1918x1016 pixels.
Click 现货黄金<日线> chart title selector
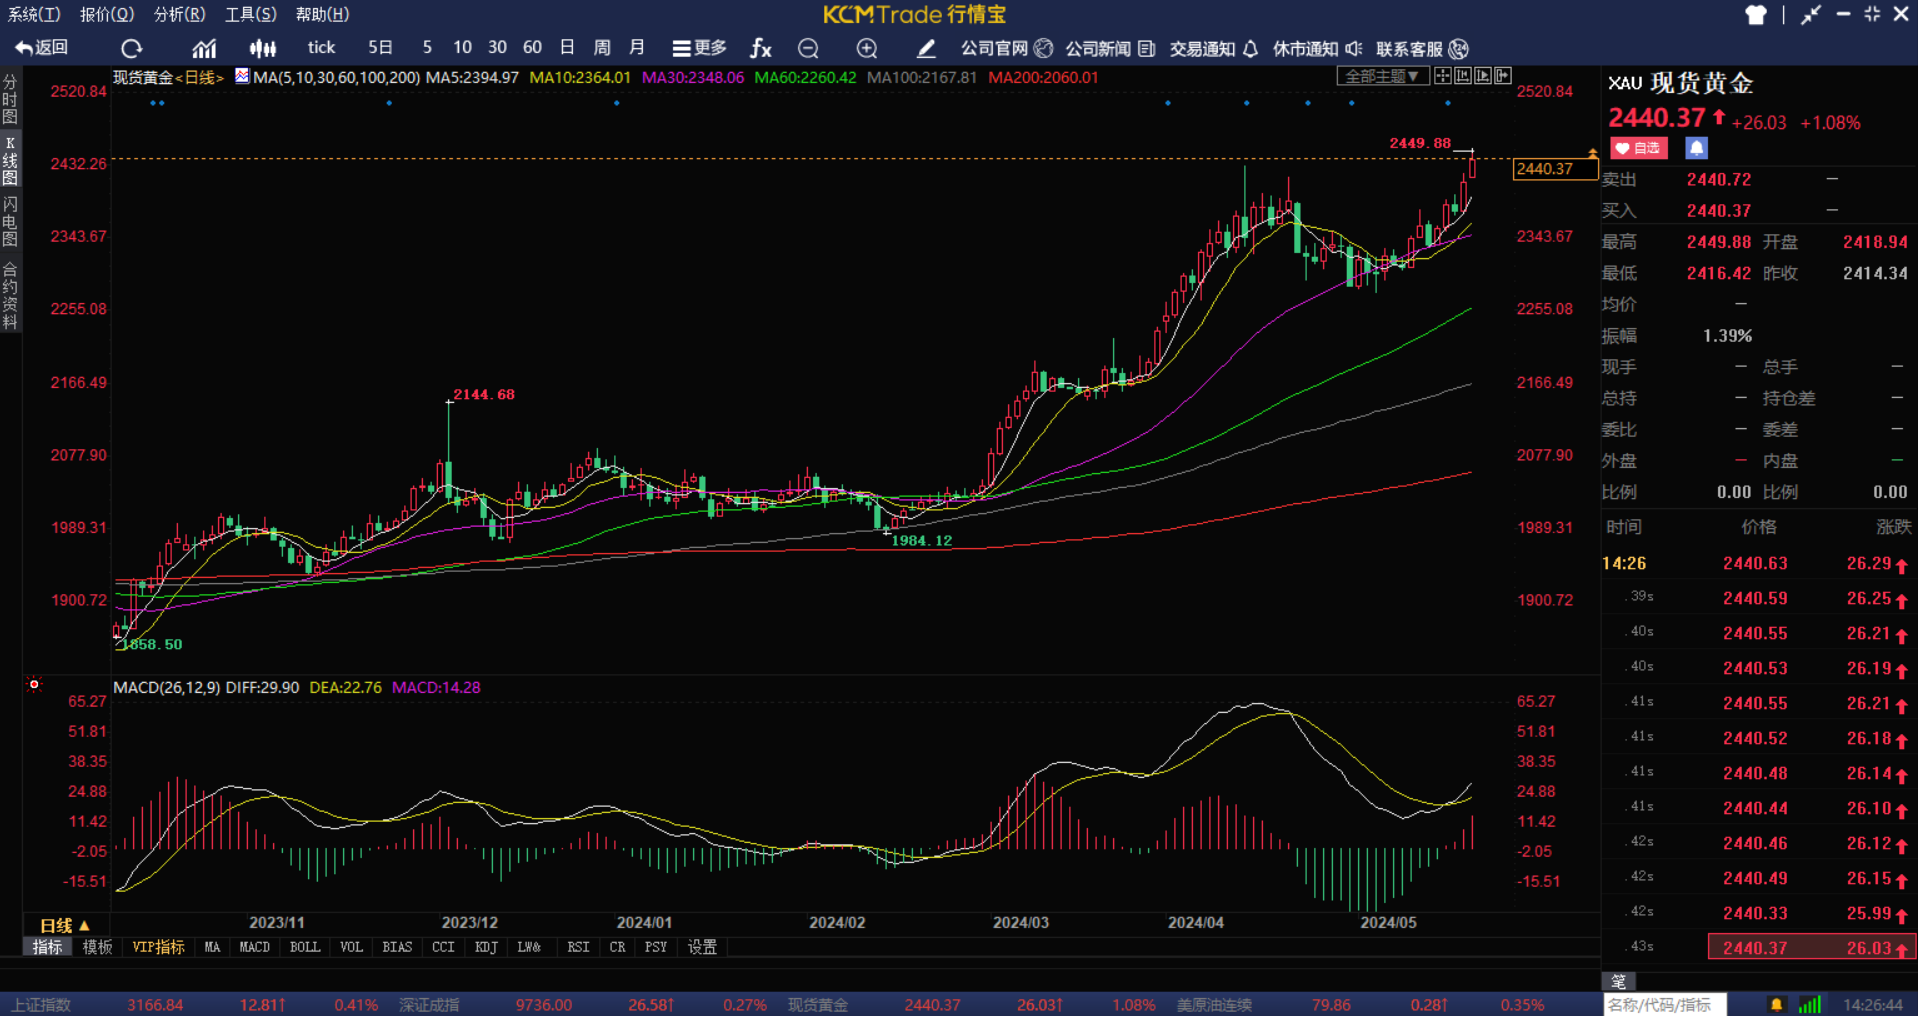(x=169, y=77)
